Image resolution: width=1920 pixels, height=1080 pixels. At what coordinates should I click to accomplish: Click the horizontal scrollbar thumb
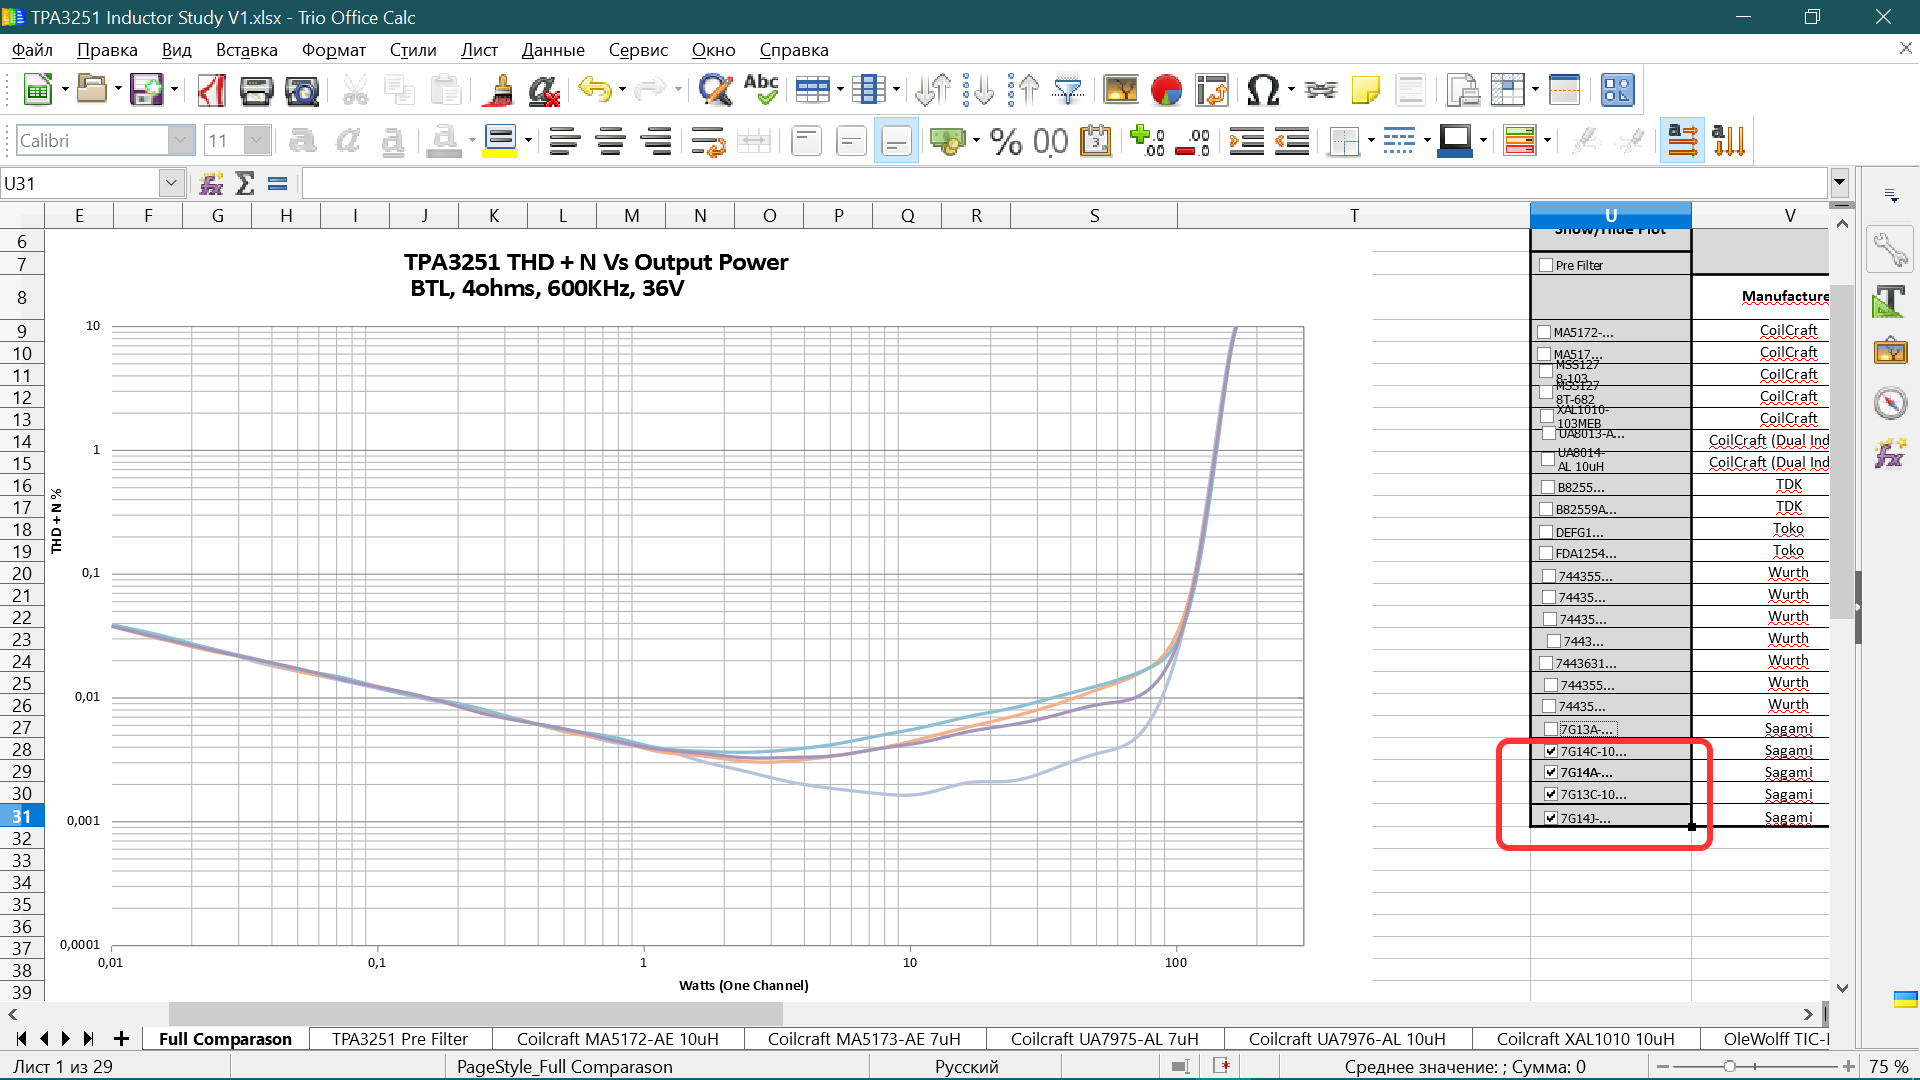click(476, 1014)
